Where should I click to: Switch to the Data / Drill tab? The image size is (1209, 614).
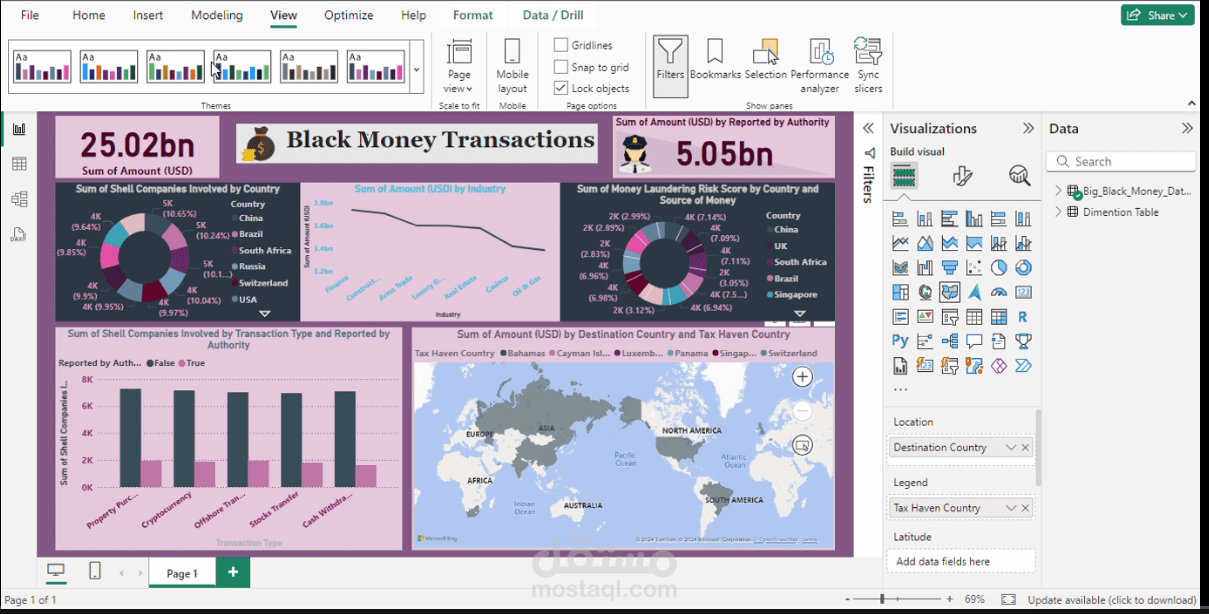(553, 15)
